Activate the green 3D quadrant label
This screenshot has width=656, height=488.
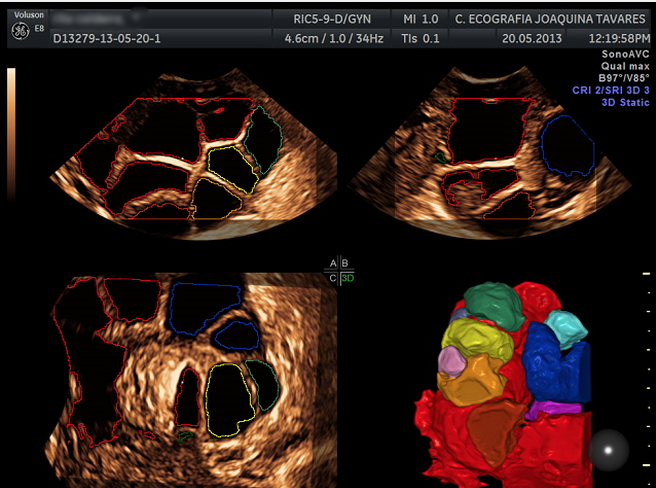pos(347,277)
